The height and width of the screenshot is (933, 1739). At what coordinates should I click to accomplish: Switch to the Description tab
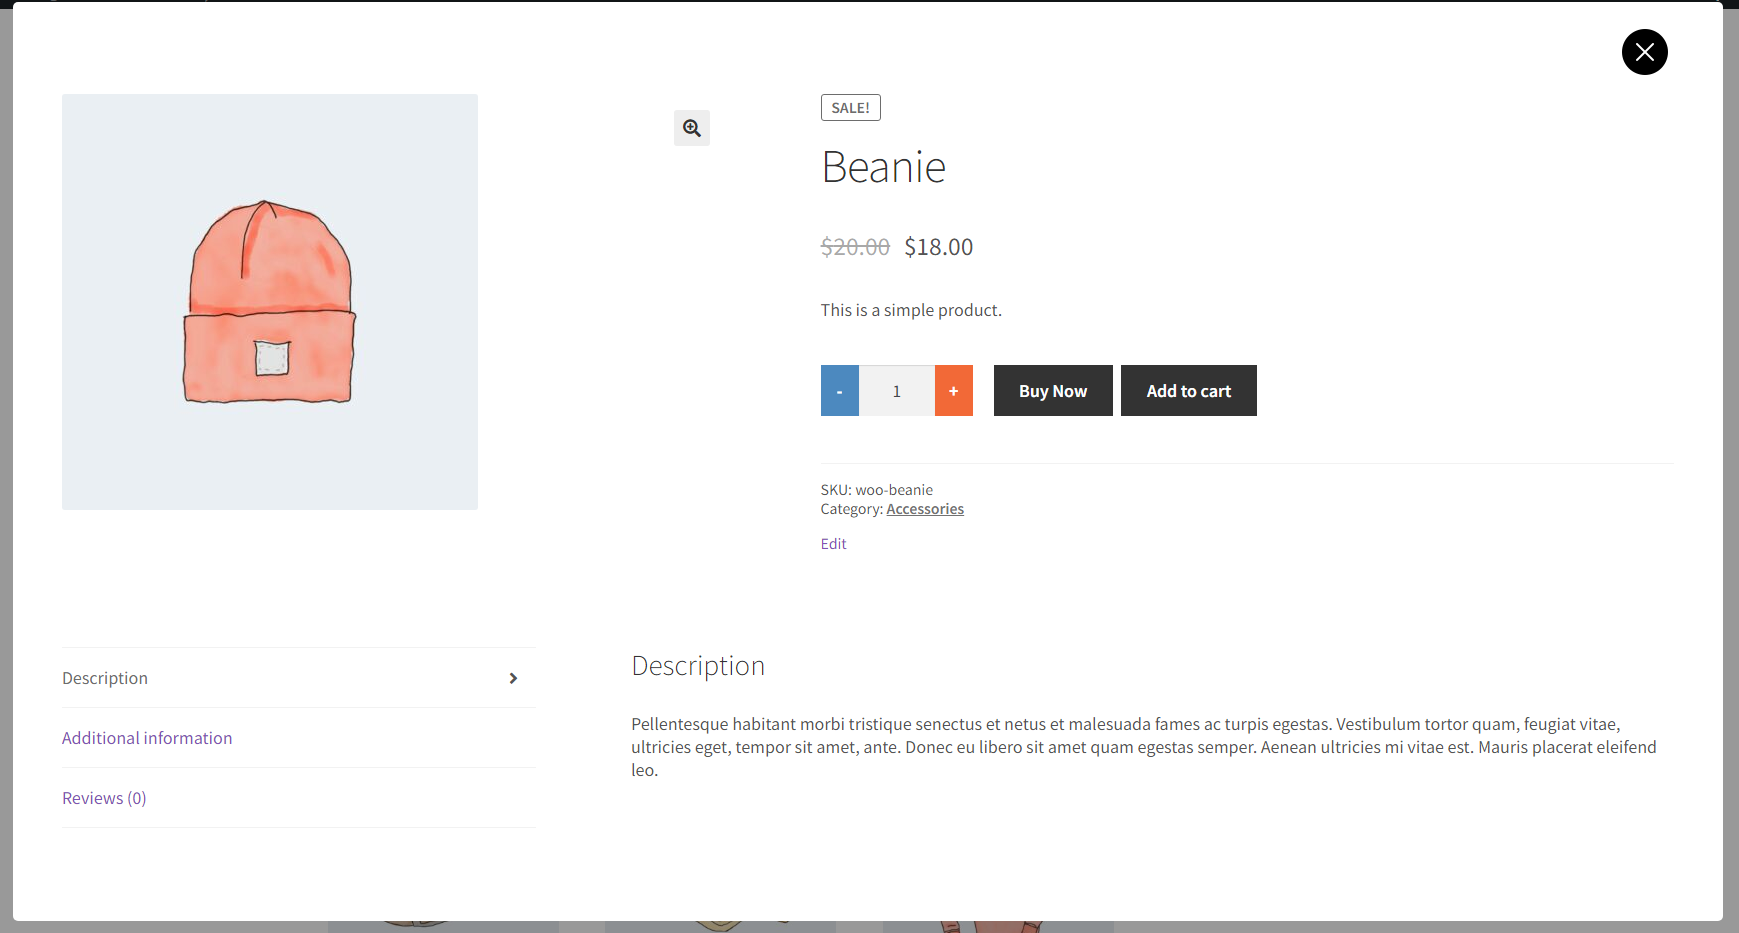[104, 677]
